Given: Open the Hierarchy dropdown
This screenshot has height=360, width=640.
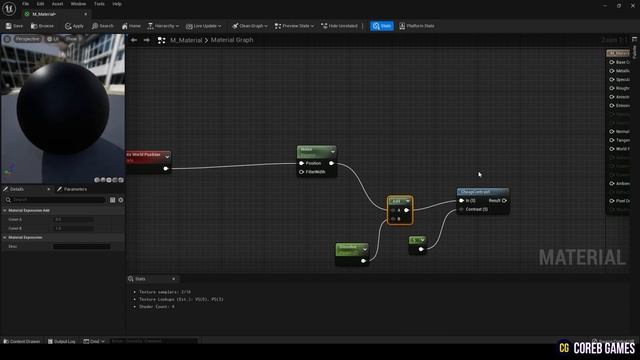Looking at the screenshot, I should point(163,26).
